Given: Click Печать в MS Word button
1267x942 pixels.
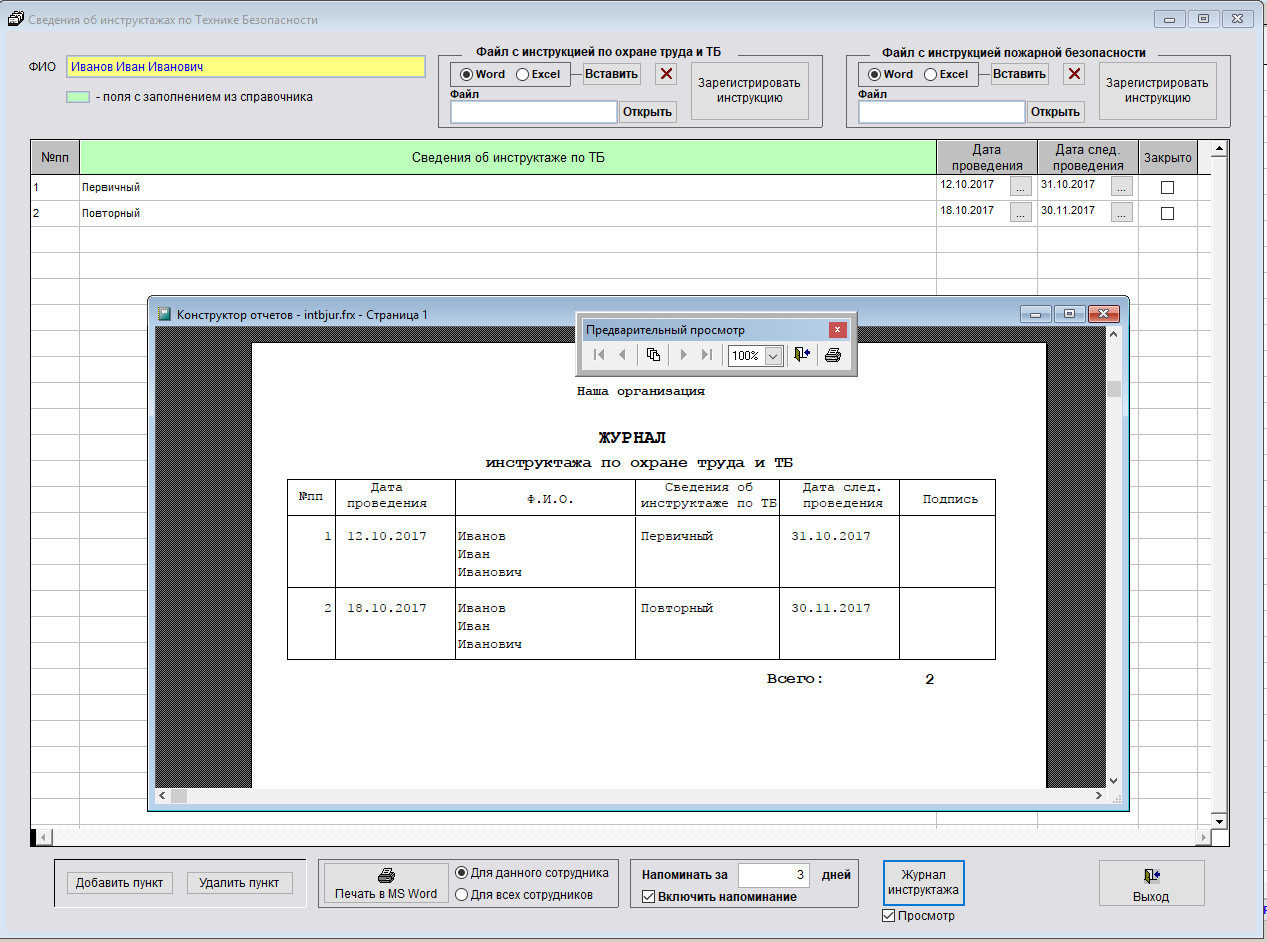Looking at the screenshot, I should pos(386,884).
